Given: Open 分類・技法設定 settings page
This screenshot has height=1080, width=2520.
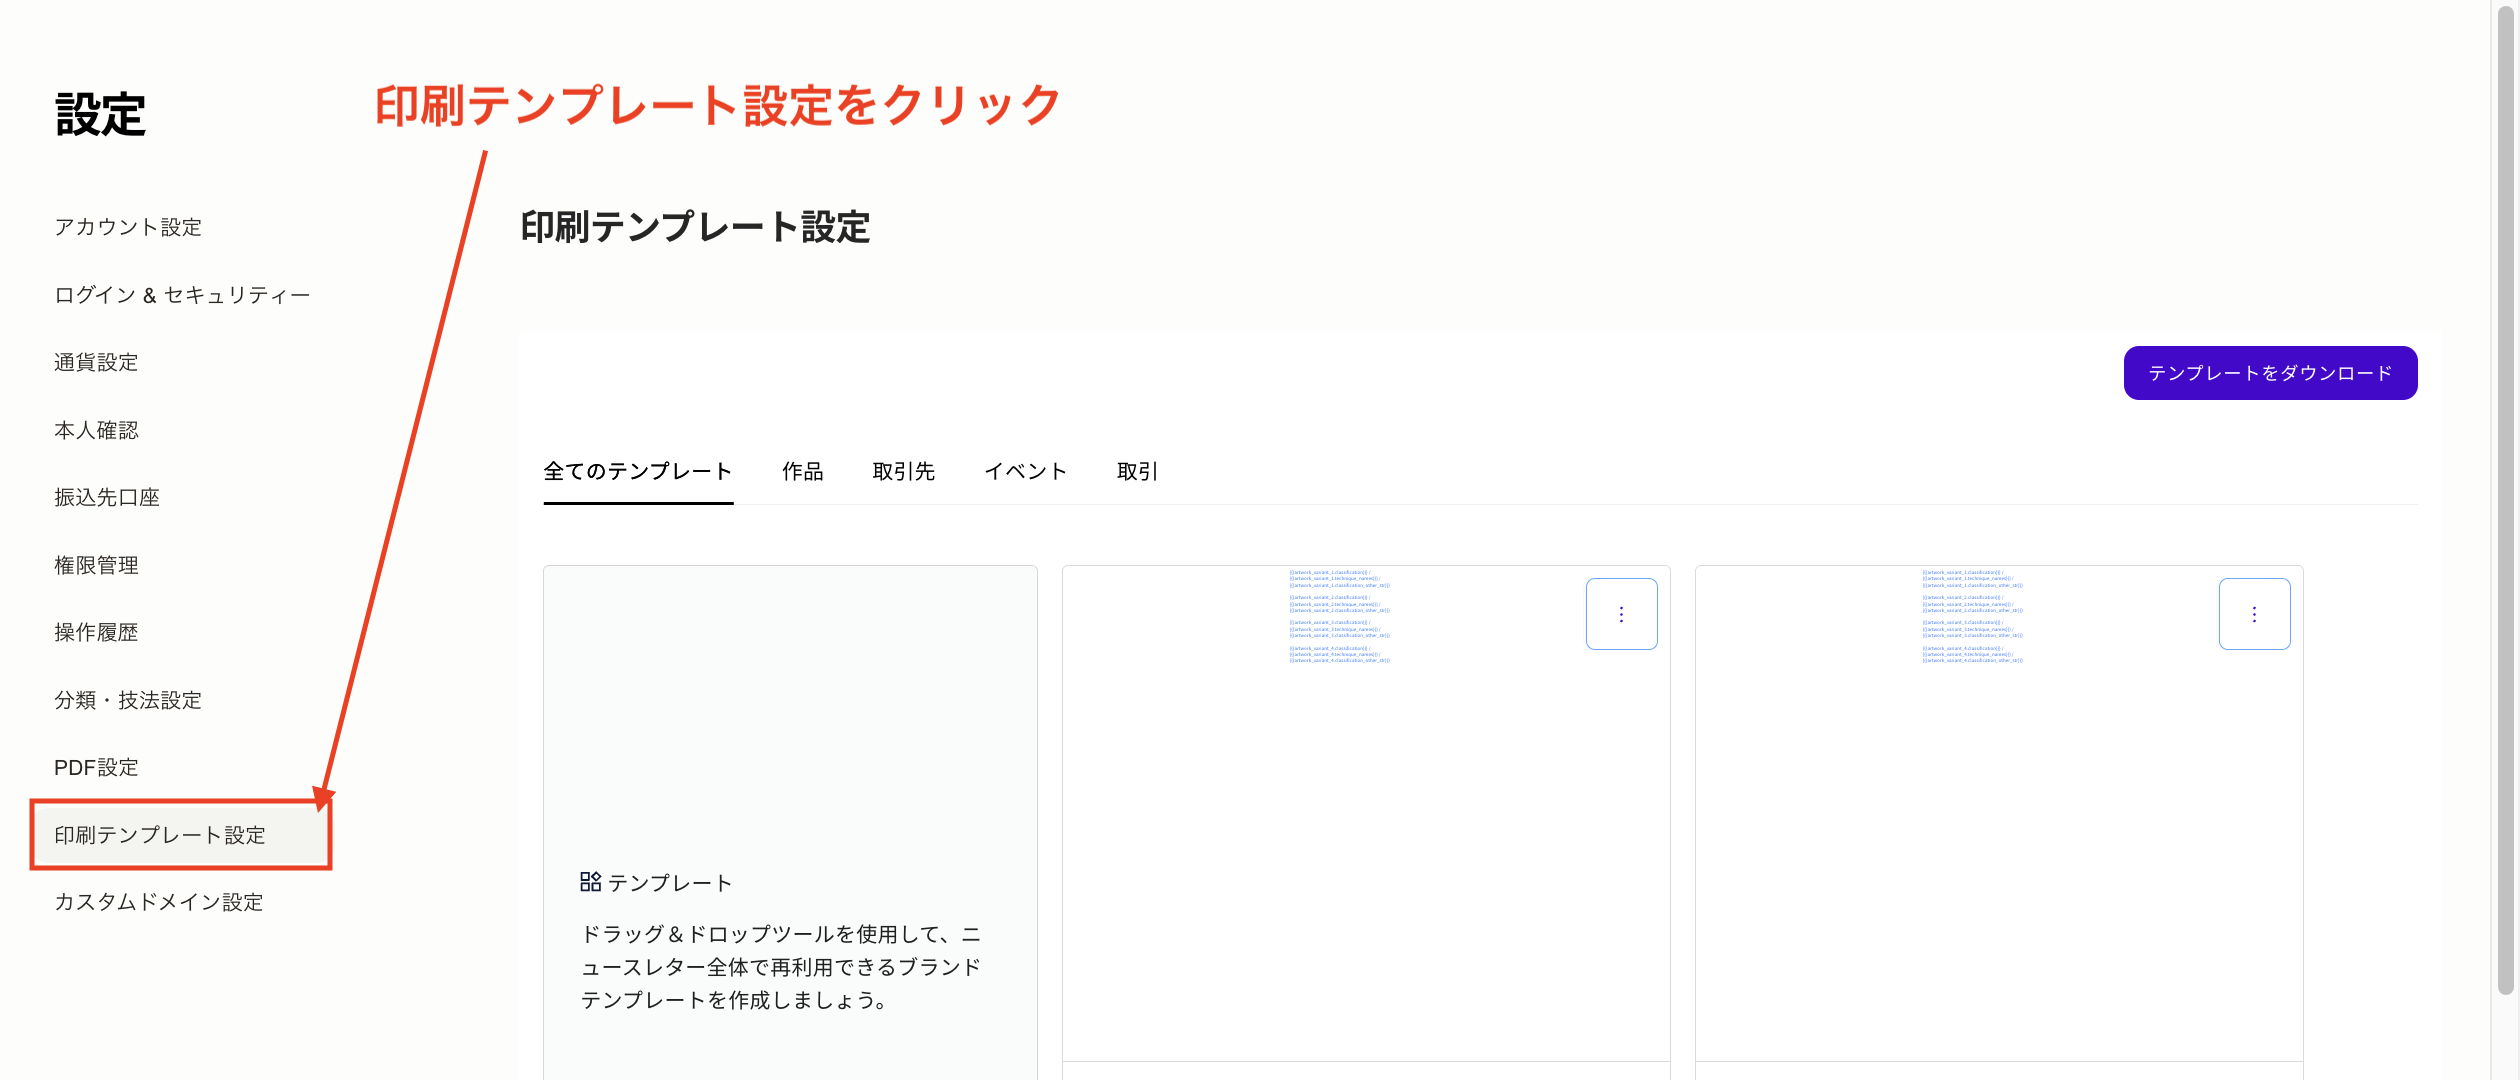Looking at the screenshot, I should point(129,700).
